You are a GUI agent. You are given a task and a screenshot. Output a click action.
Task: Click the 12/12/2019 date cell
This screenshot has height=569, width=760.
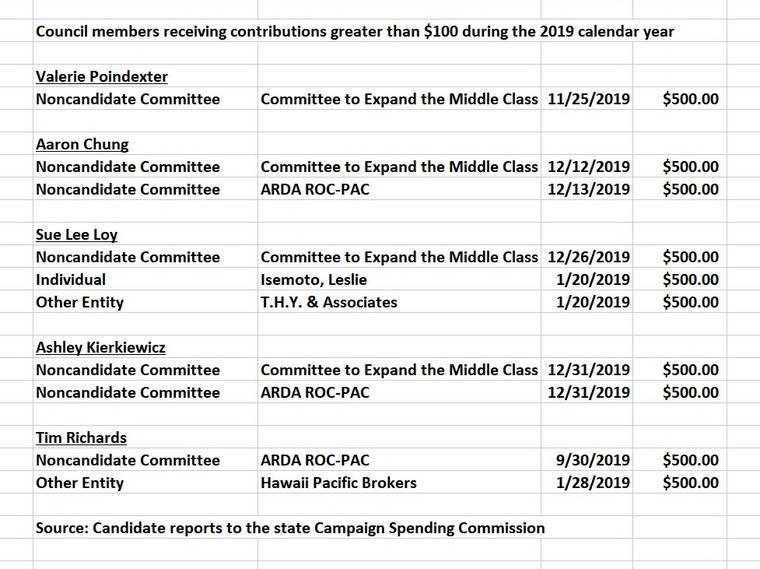pos(589,166)
